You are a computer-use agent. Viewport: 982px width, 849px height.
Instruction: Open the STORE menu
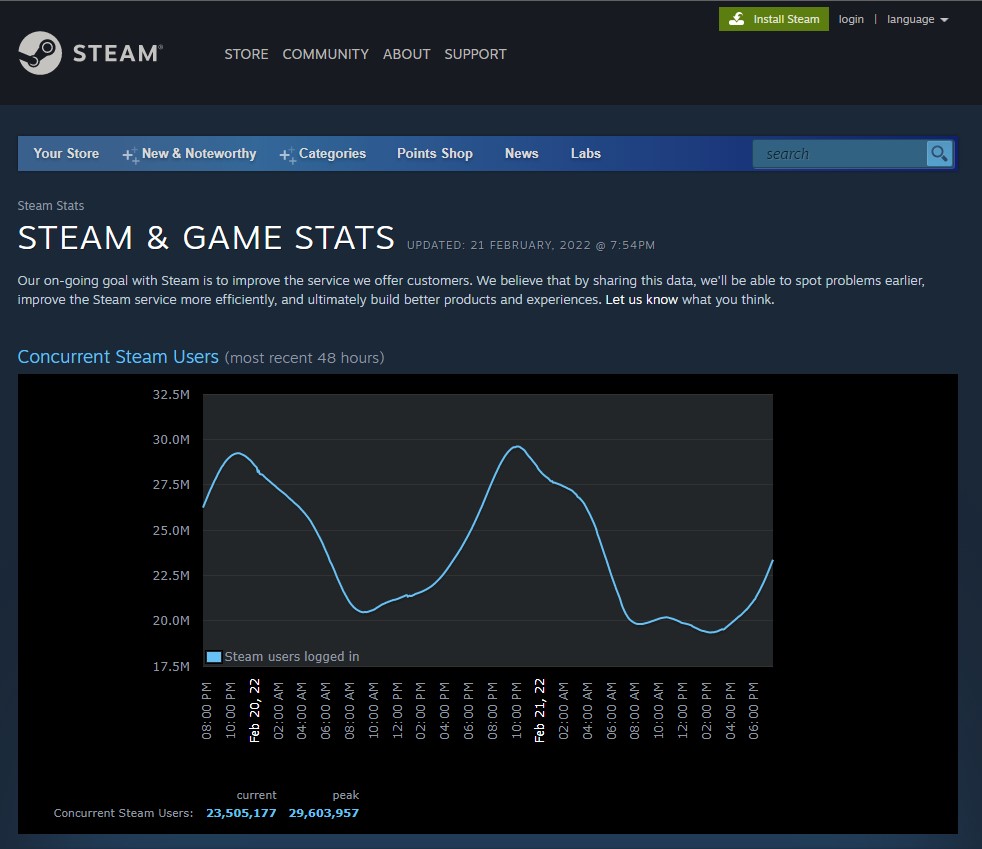tap(246, 54)
